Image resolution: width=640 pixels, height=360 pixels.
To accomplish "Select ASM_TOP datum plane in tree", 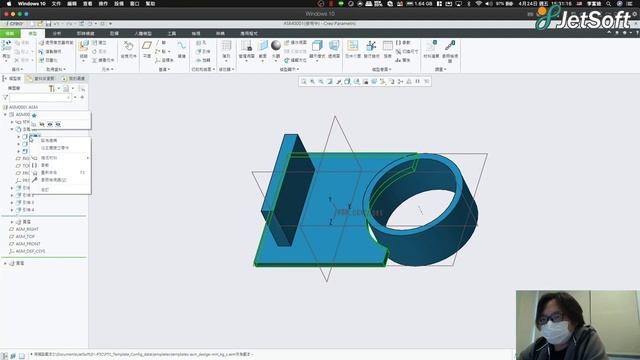I will (x=25, y=237).
